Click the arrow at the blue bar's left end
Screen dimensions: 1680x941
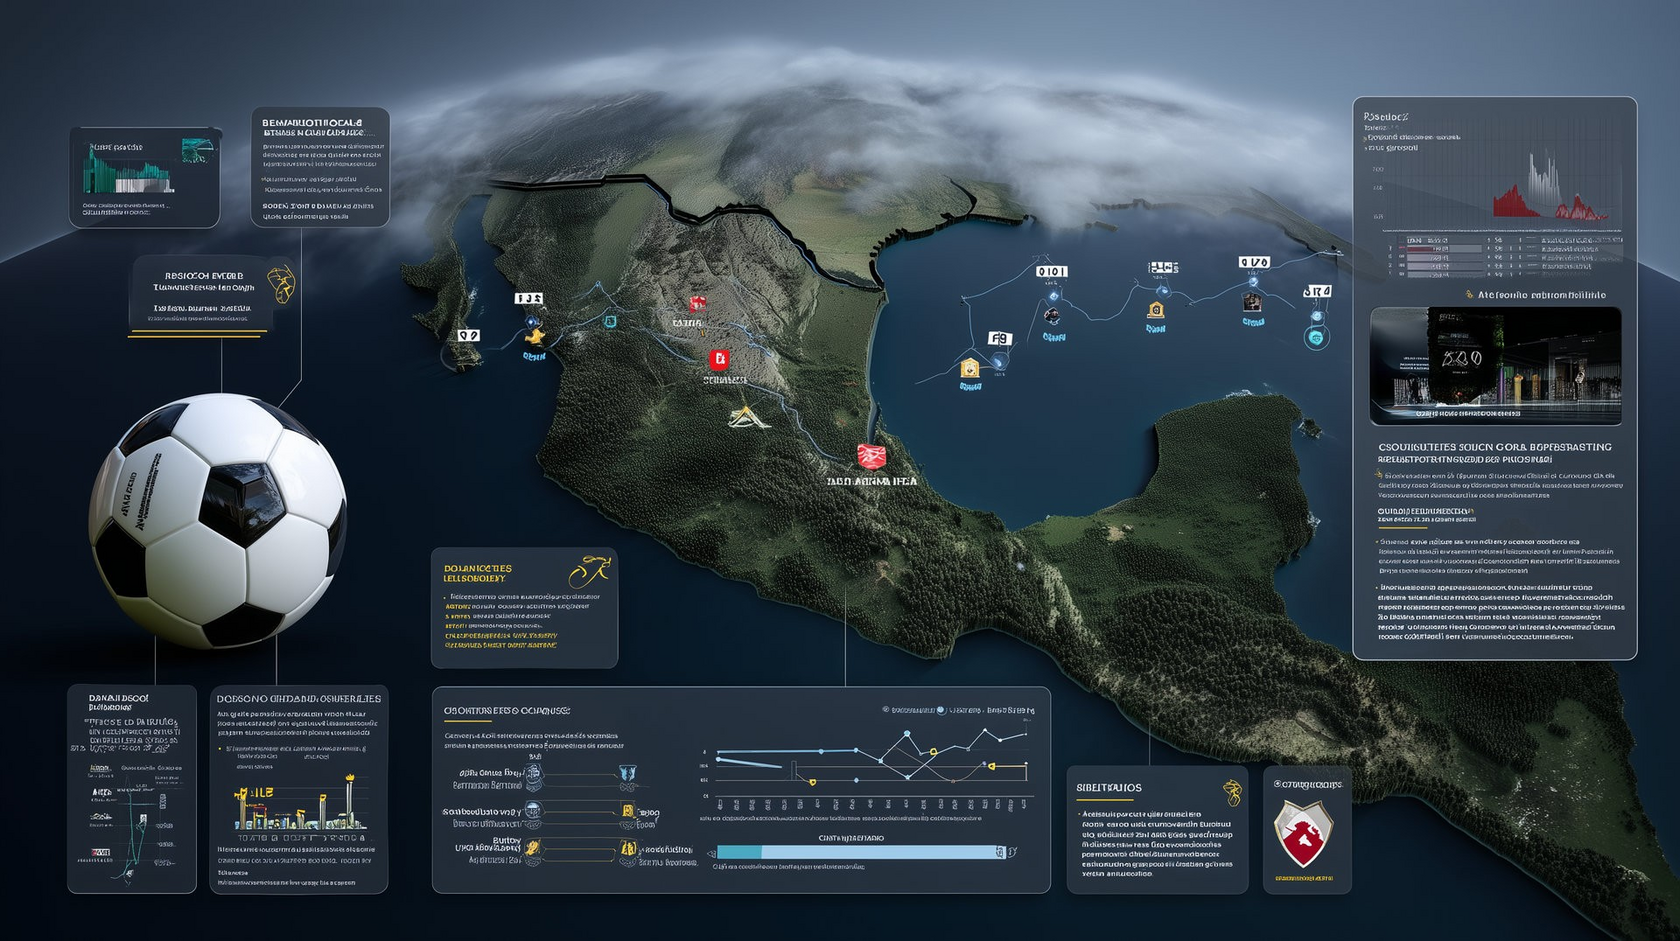coord(711,853)
